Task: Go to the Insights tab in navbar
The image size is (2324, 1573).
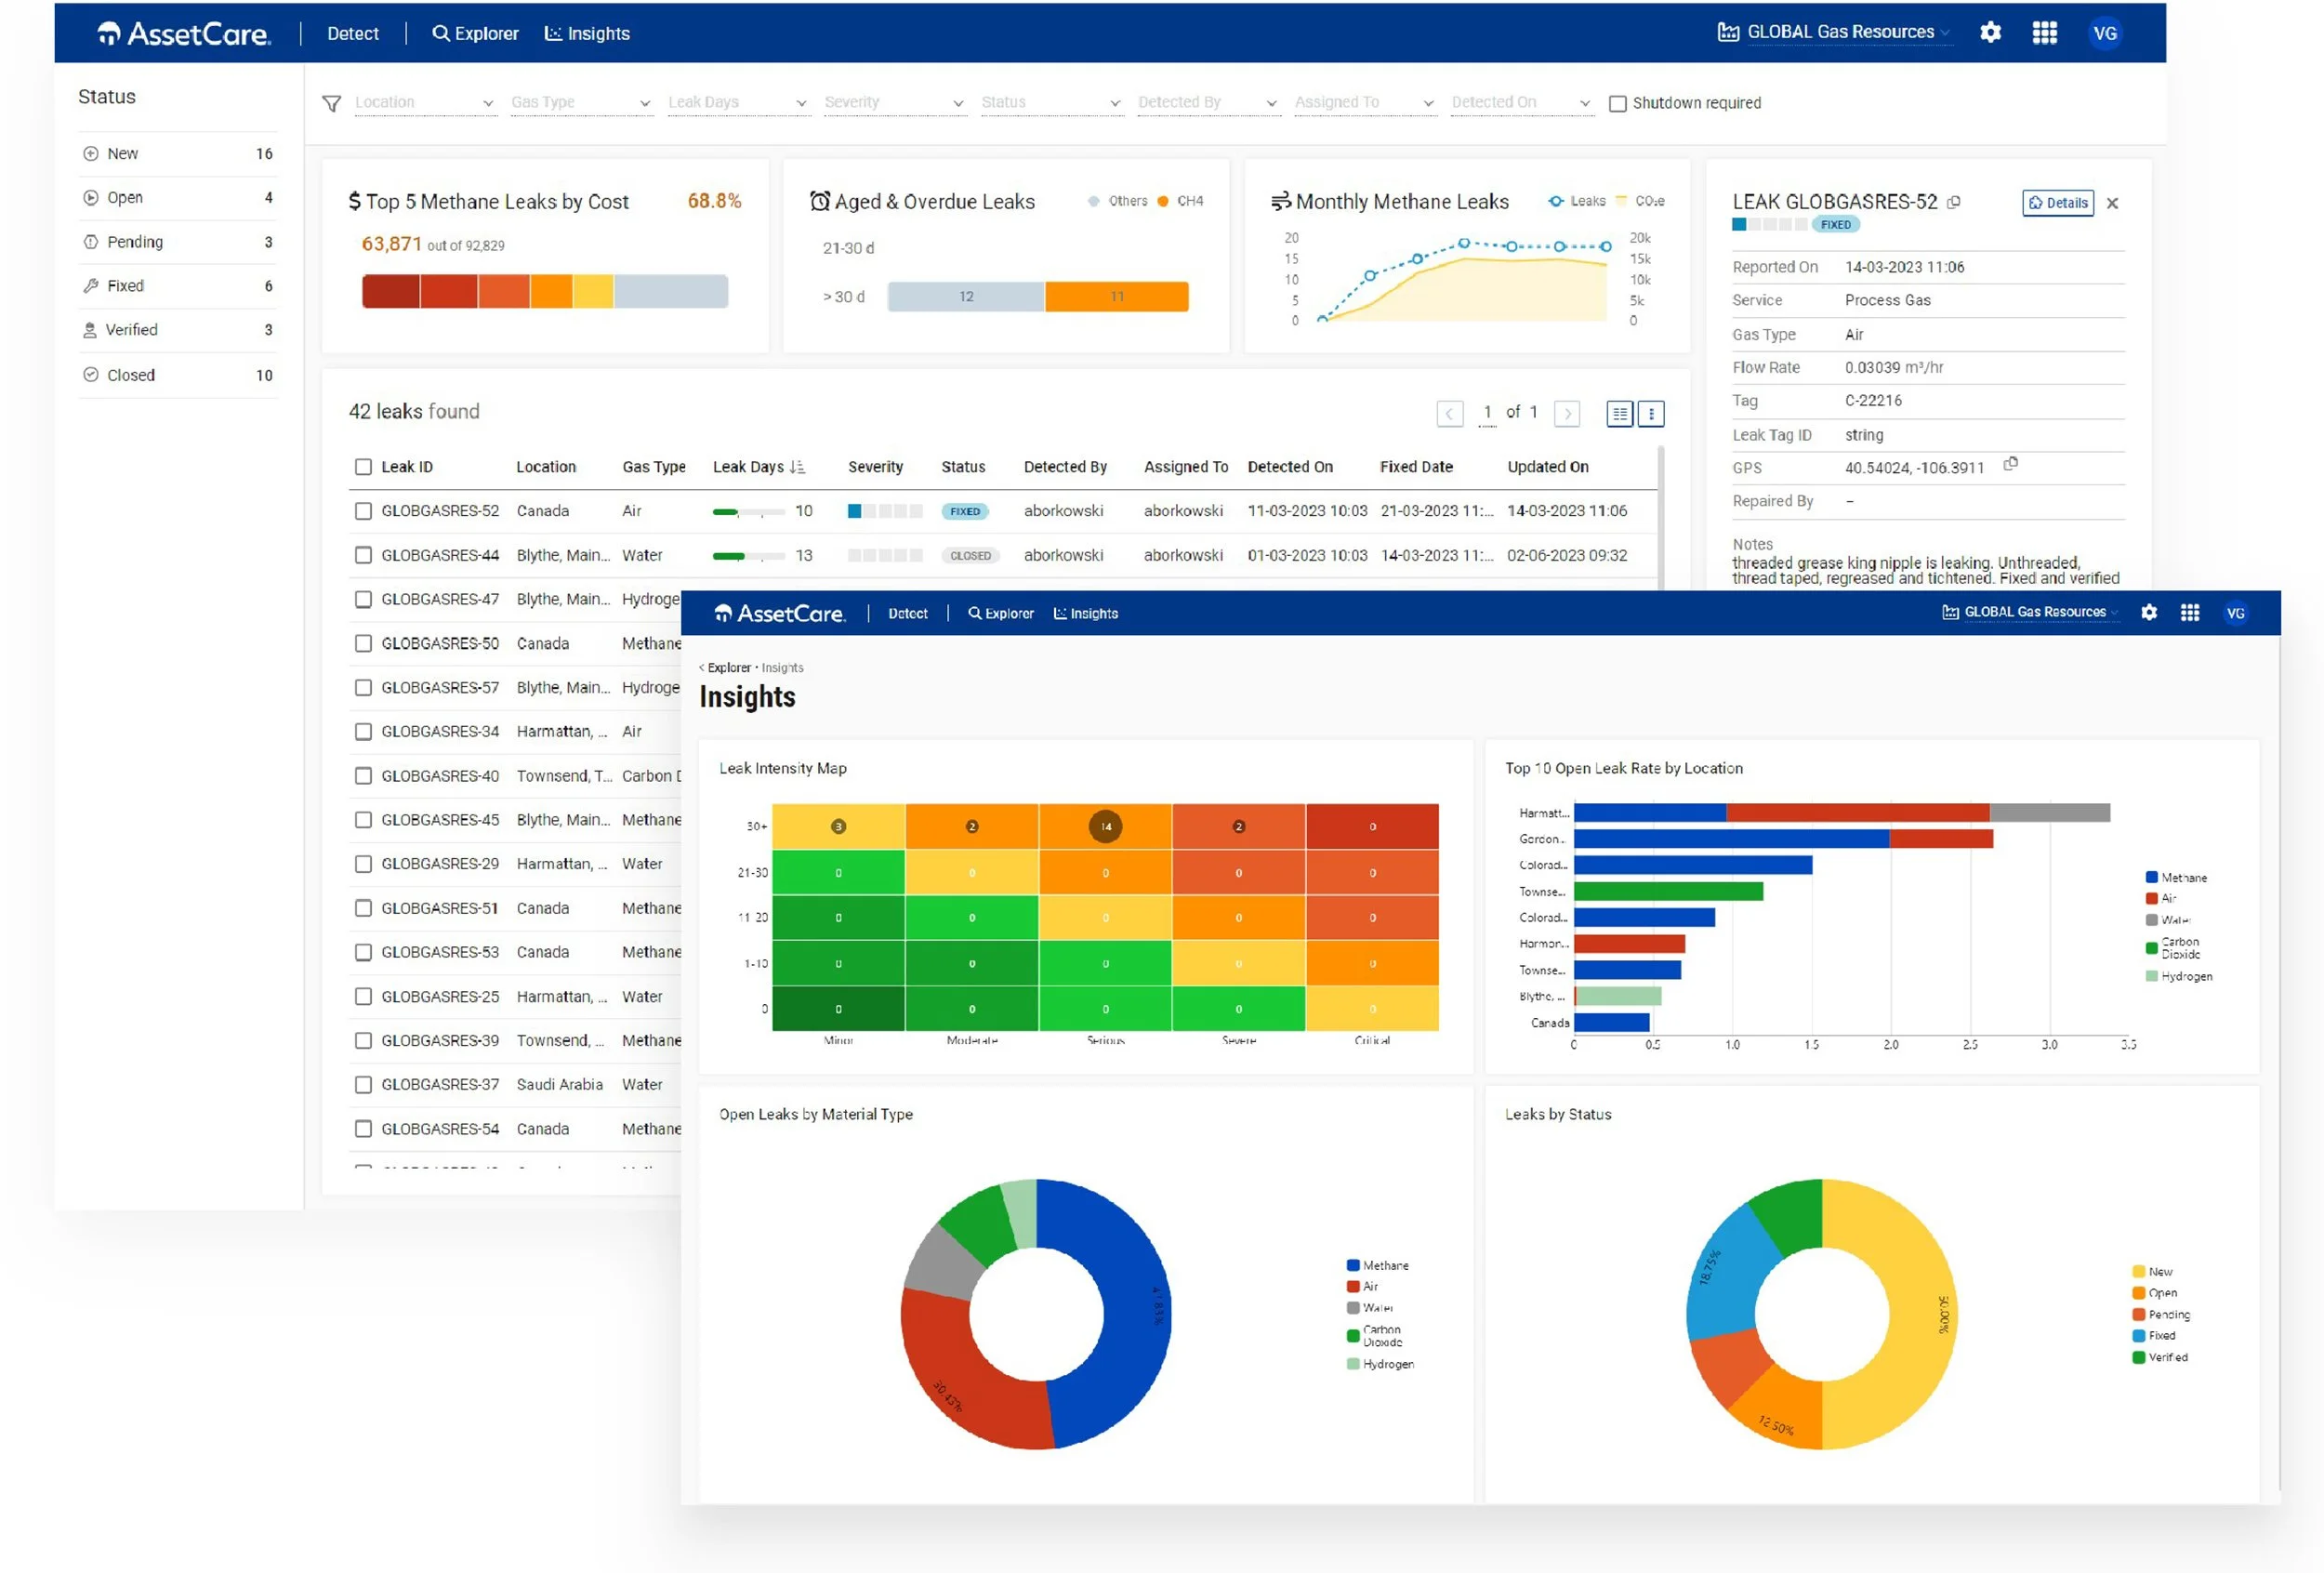Action: point(587,34)
